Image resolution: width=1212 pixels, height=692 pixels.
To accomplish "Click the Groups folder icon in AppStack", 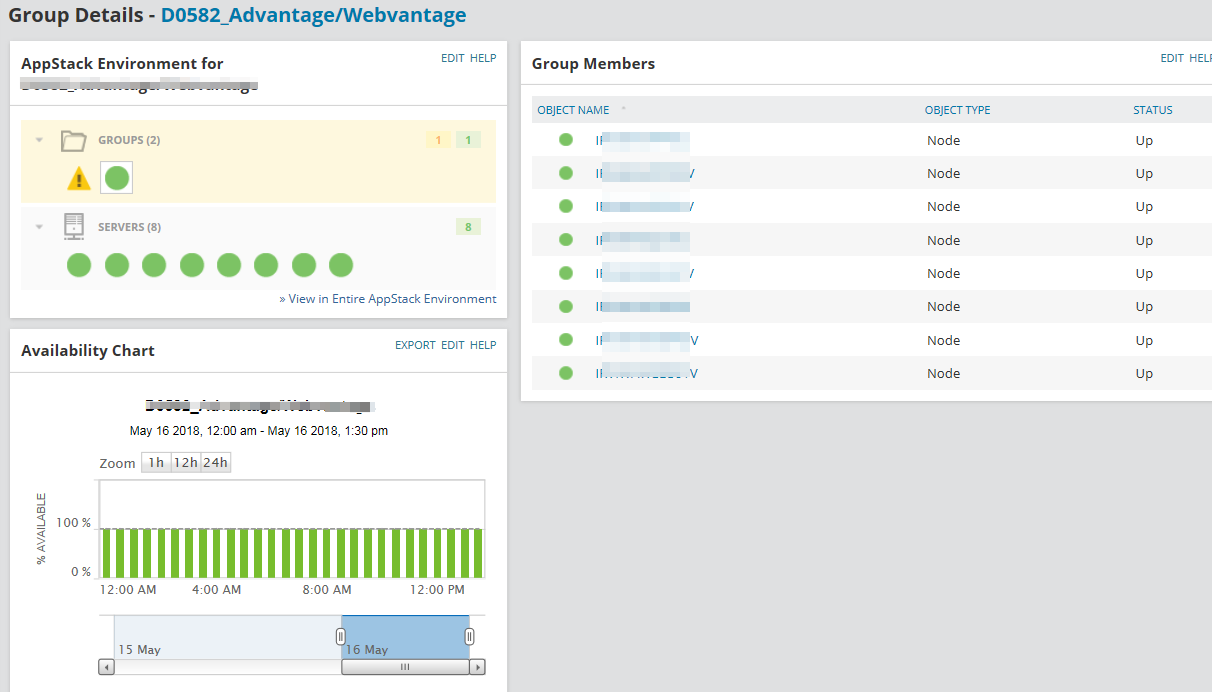I will tap(74, 141).
